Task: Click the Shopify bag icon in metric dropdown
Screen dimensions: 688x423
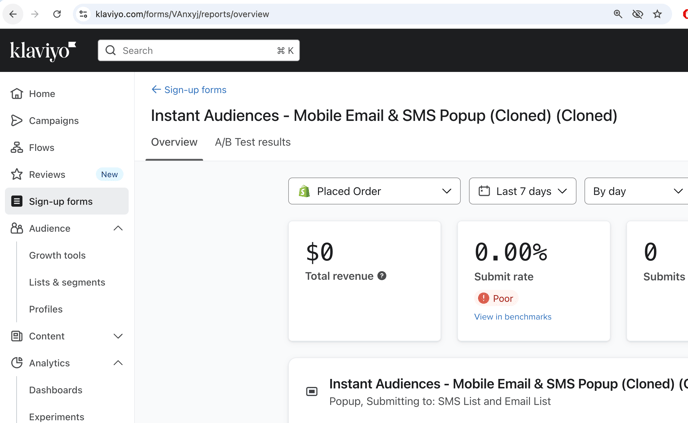Action: (304, 191)
